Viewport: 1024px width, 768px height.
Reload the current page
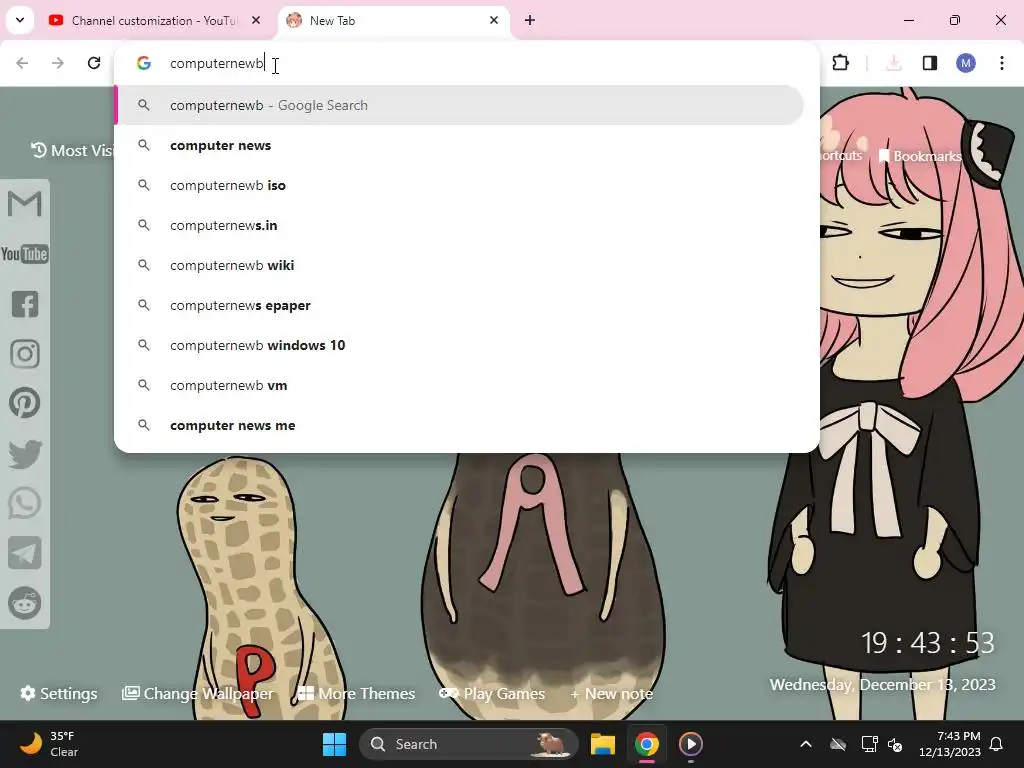(94, 63)
